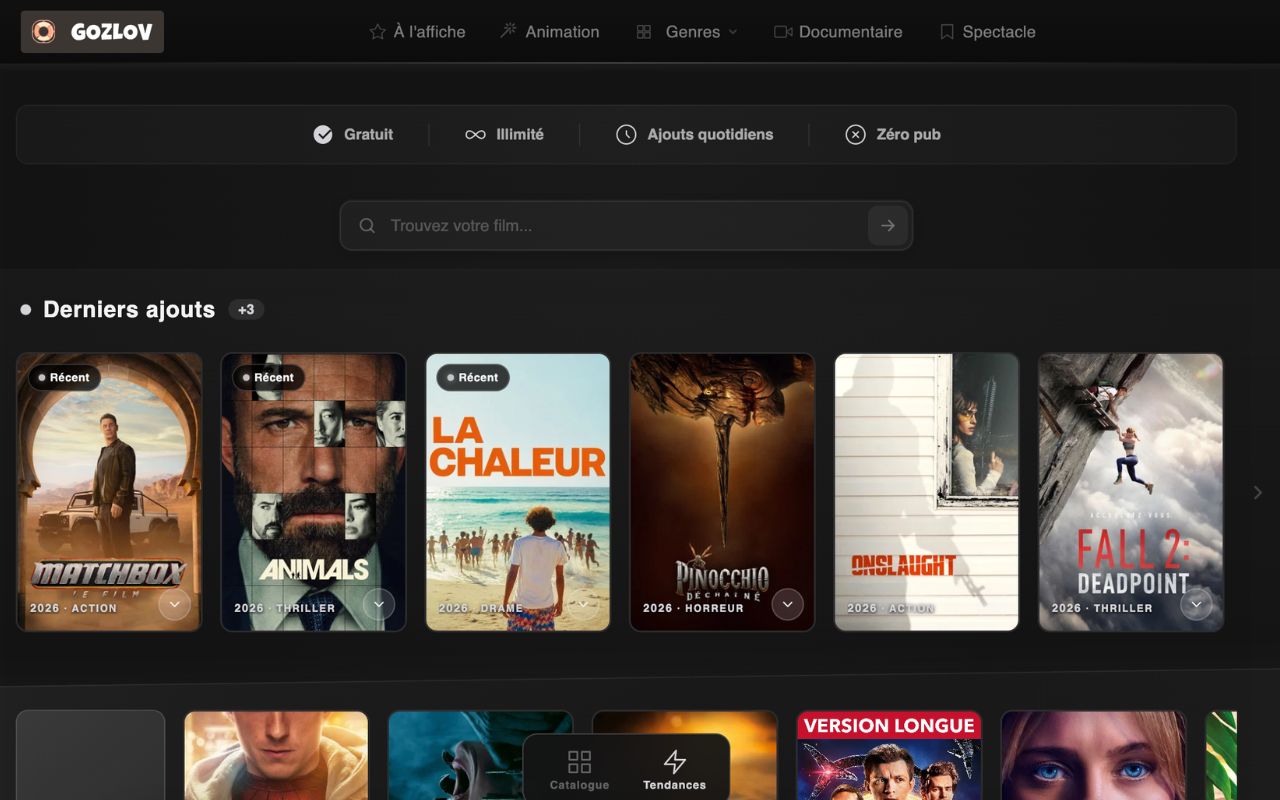Expand the chevron on the Animals card

(379, 604)
